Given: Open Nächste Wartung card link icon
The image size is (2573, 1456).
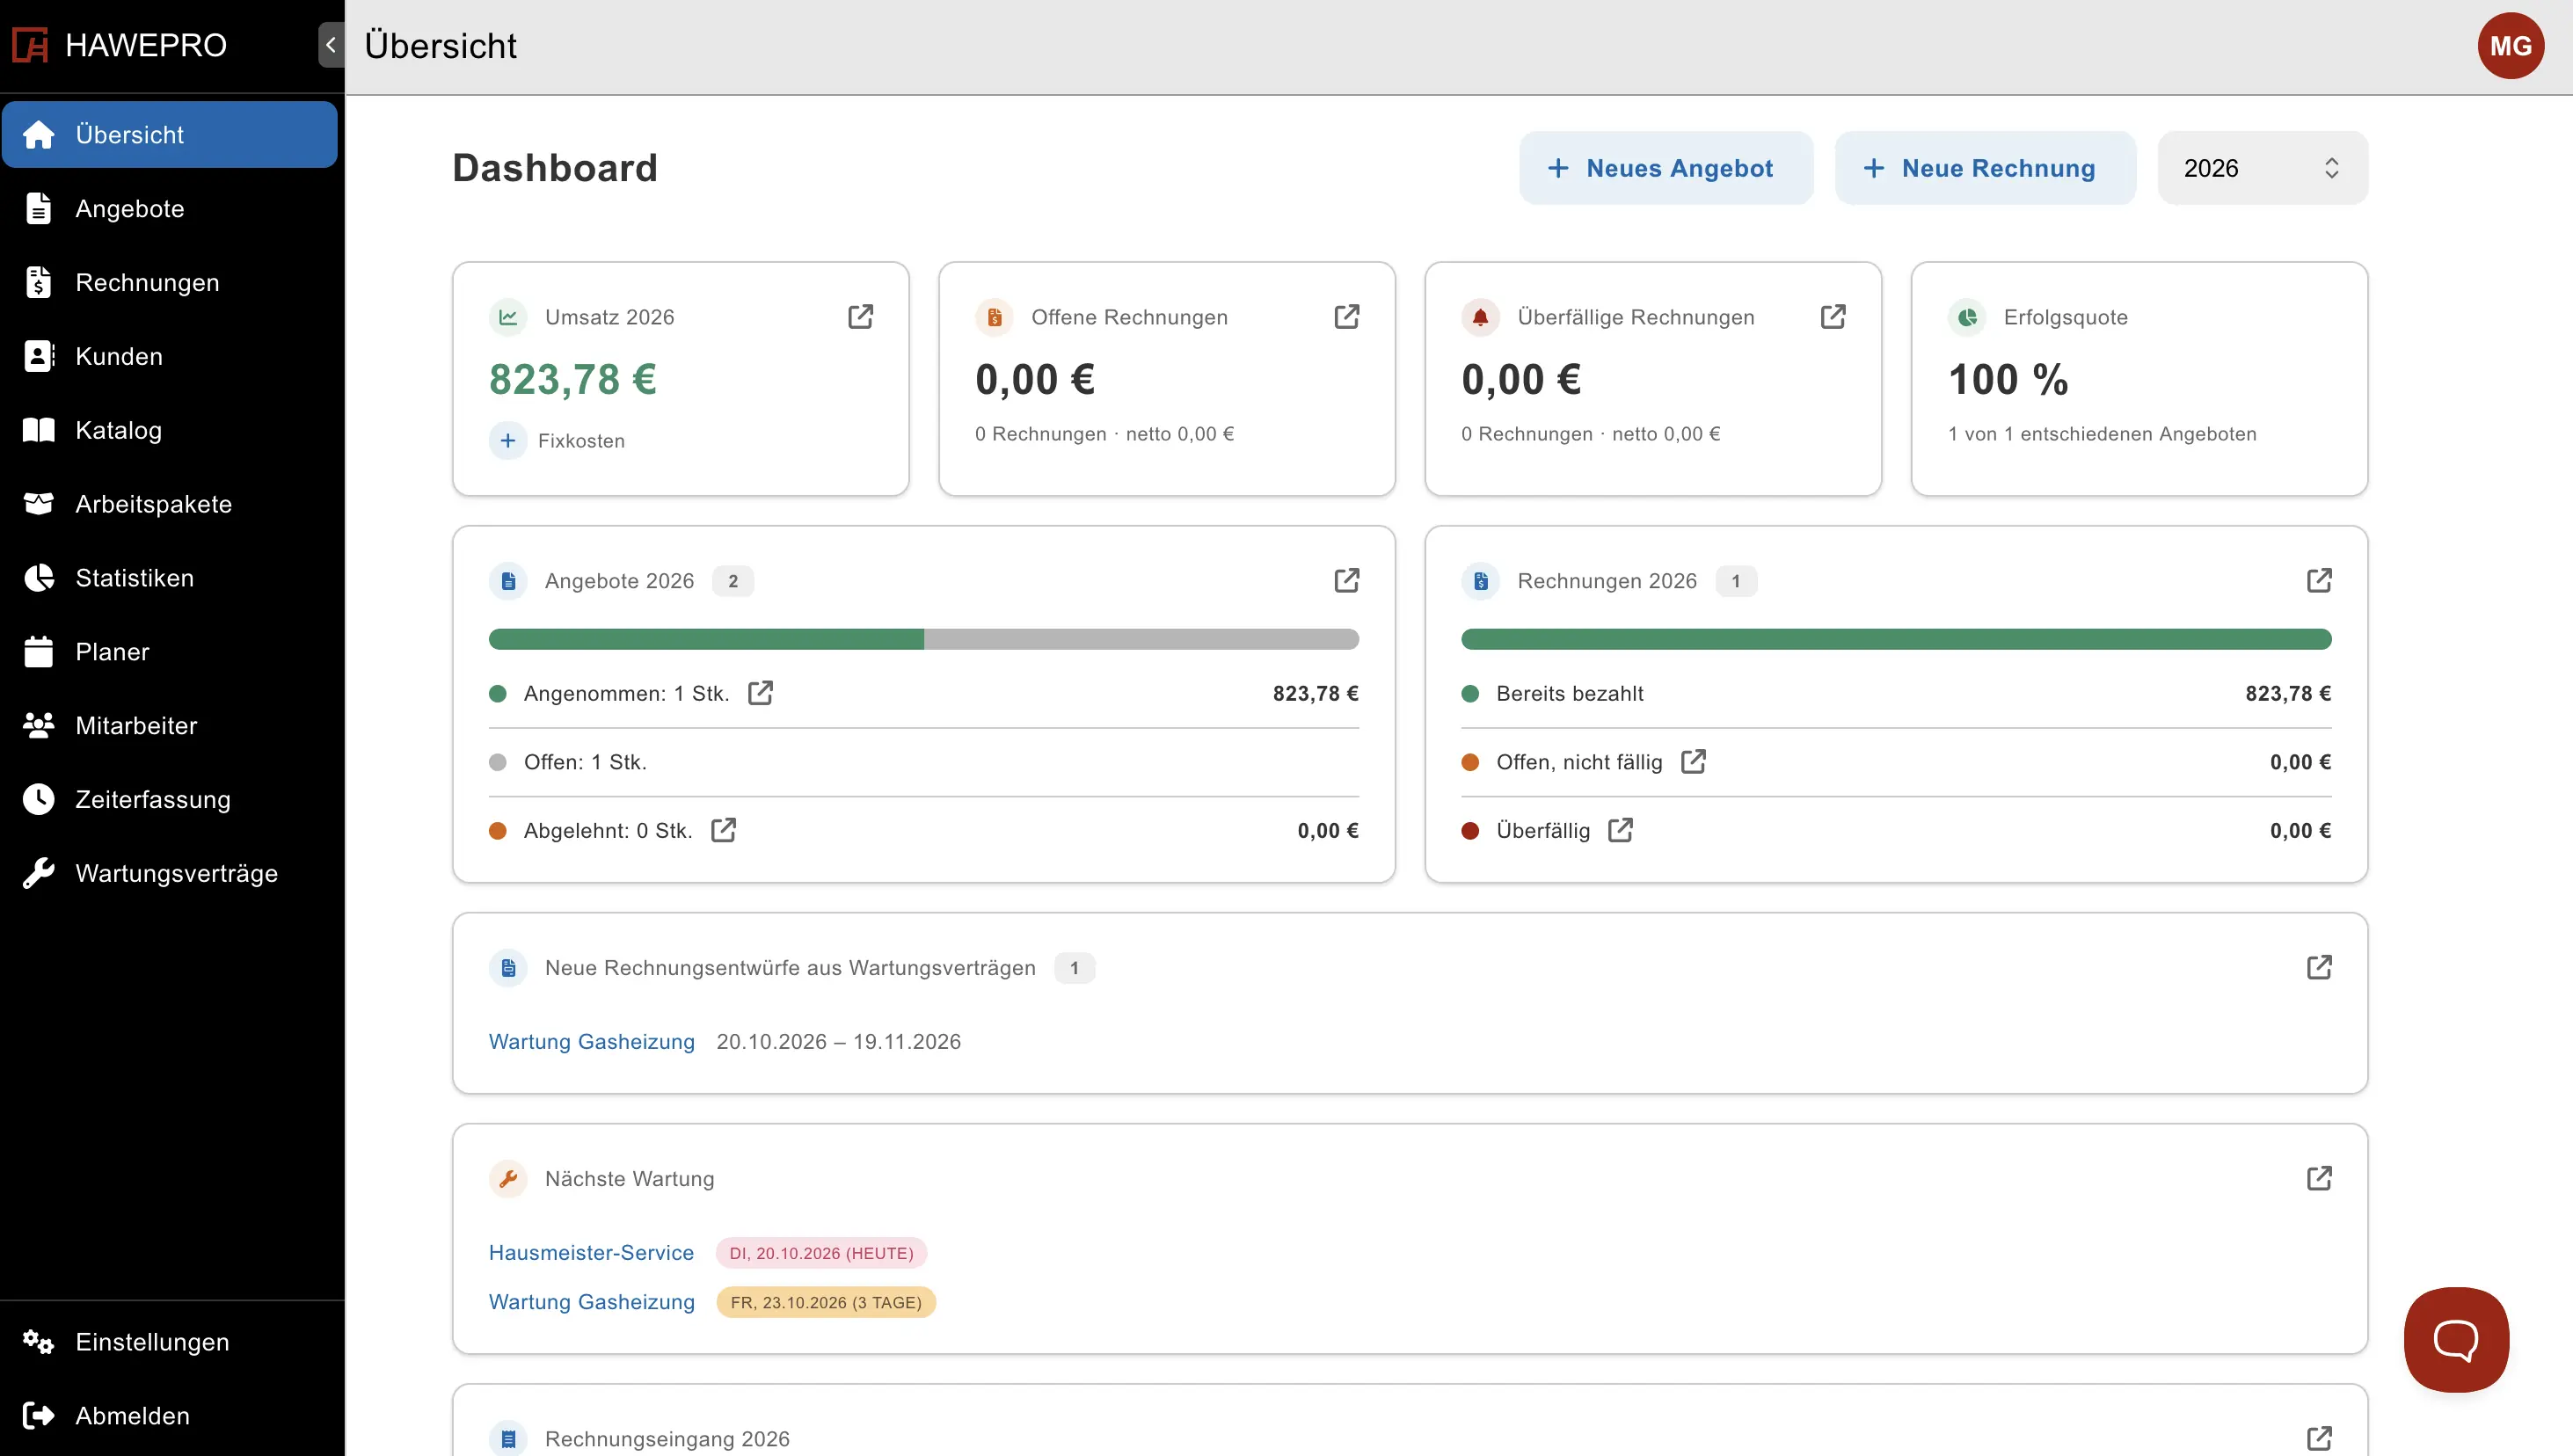Looking at the screenshot, I should pos(2319,1179).
